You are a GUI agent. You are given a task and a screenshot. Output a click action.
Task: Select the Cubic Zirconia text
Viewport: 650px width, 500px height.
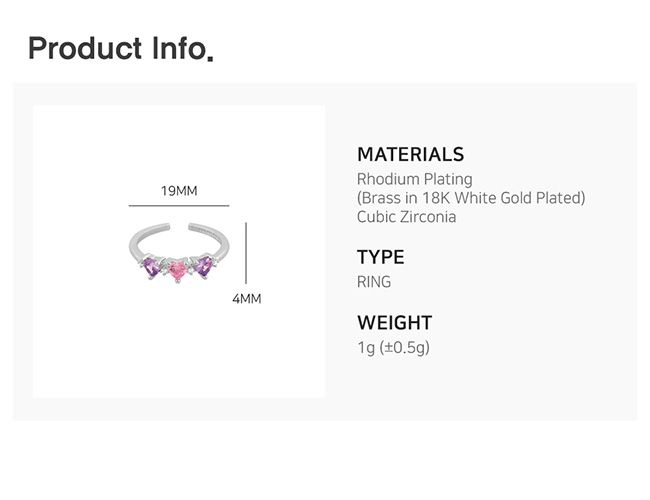(406, 217)
